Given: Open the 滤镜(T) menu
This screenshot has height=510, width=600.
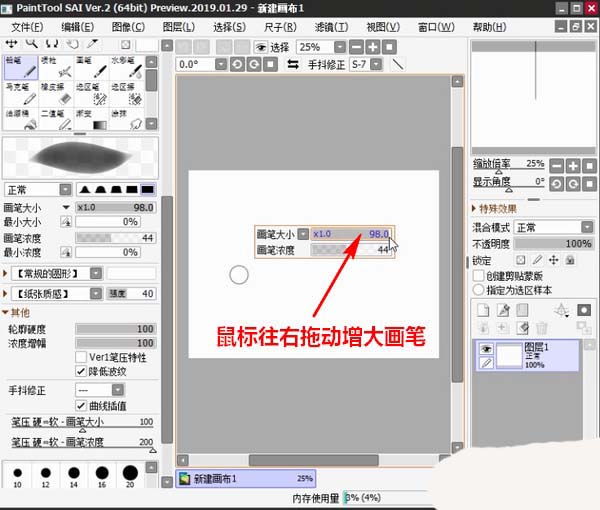Looking at the screenshot, I should click(331, 27).
